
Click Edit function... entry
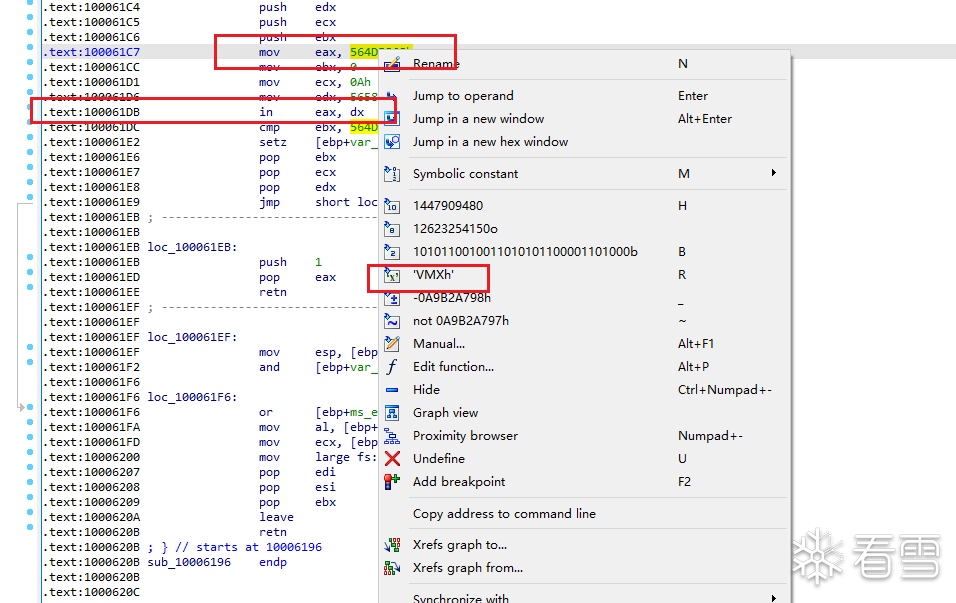point(453,367)
